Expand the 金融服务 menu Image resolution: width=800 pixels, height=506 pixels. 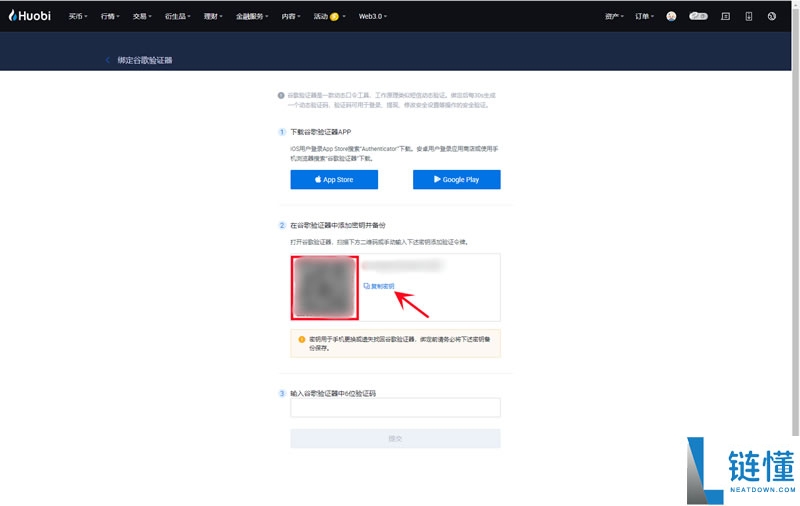[x=252, y=16]
